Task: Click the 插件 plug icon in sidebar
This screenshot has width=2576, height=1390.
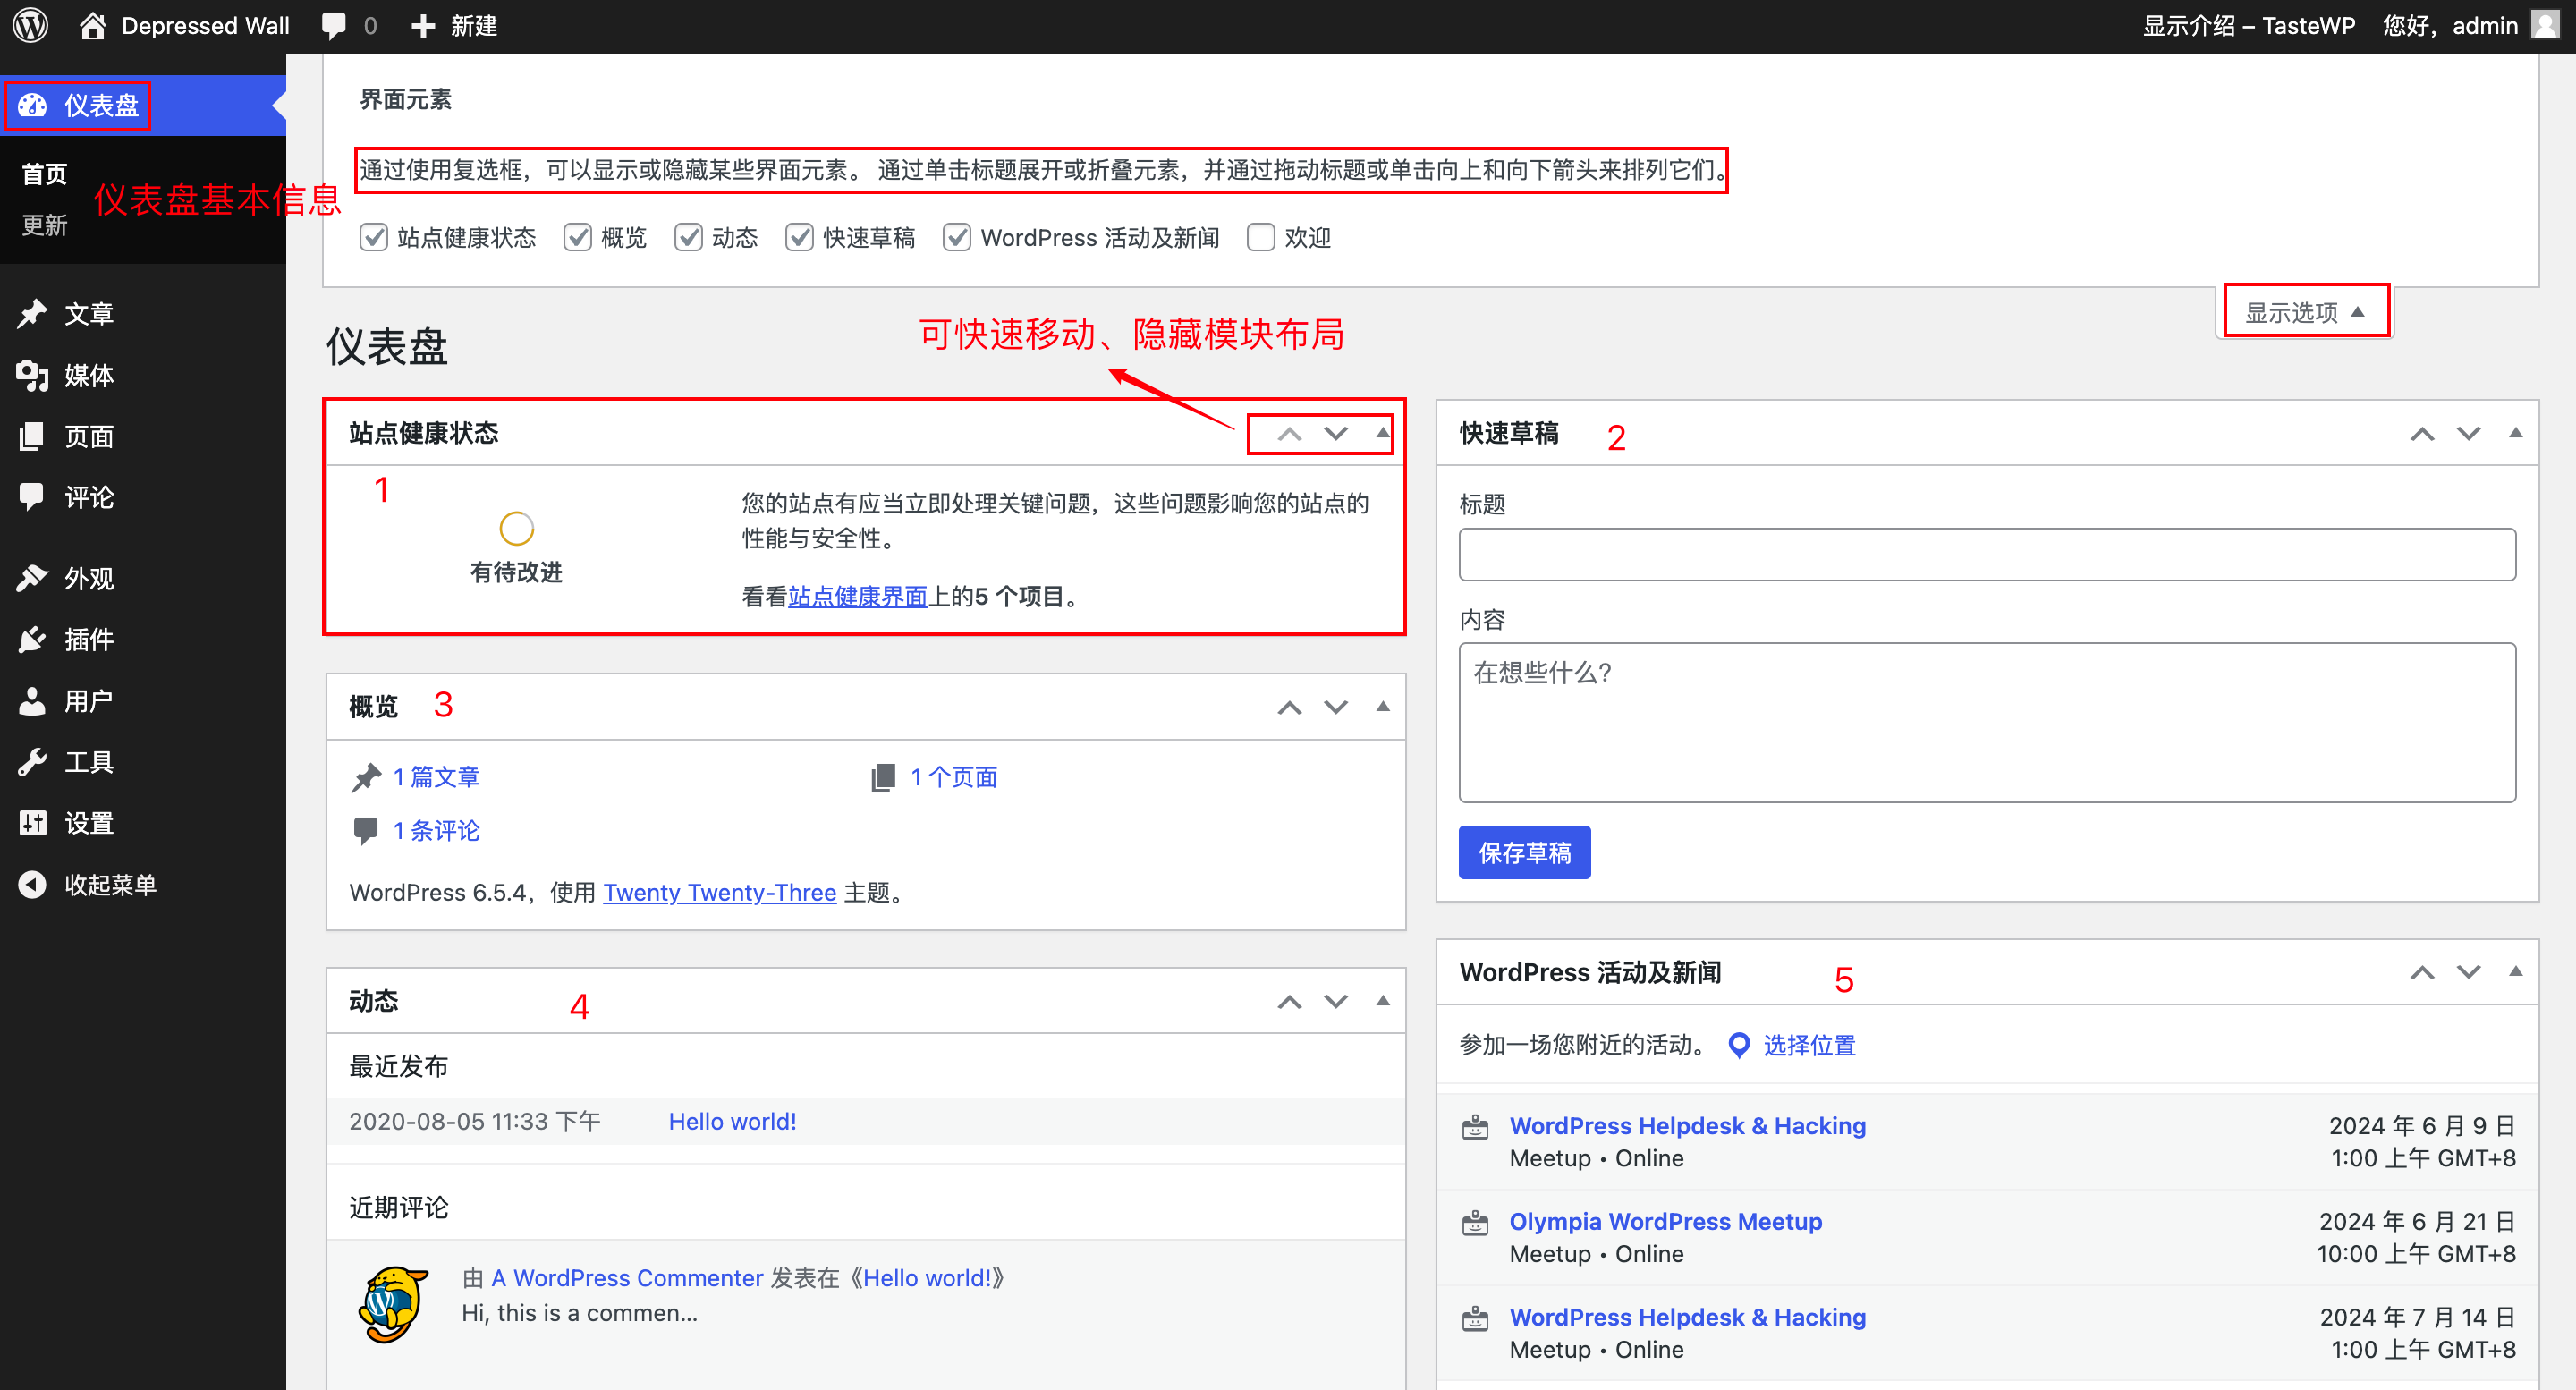Action: (33, 639)
